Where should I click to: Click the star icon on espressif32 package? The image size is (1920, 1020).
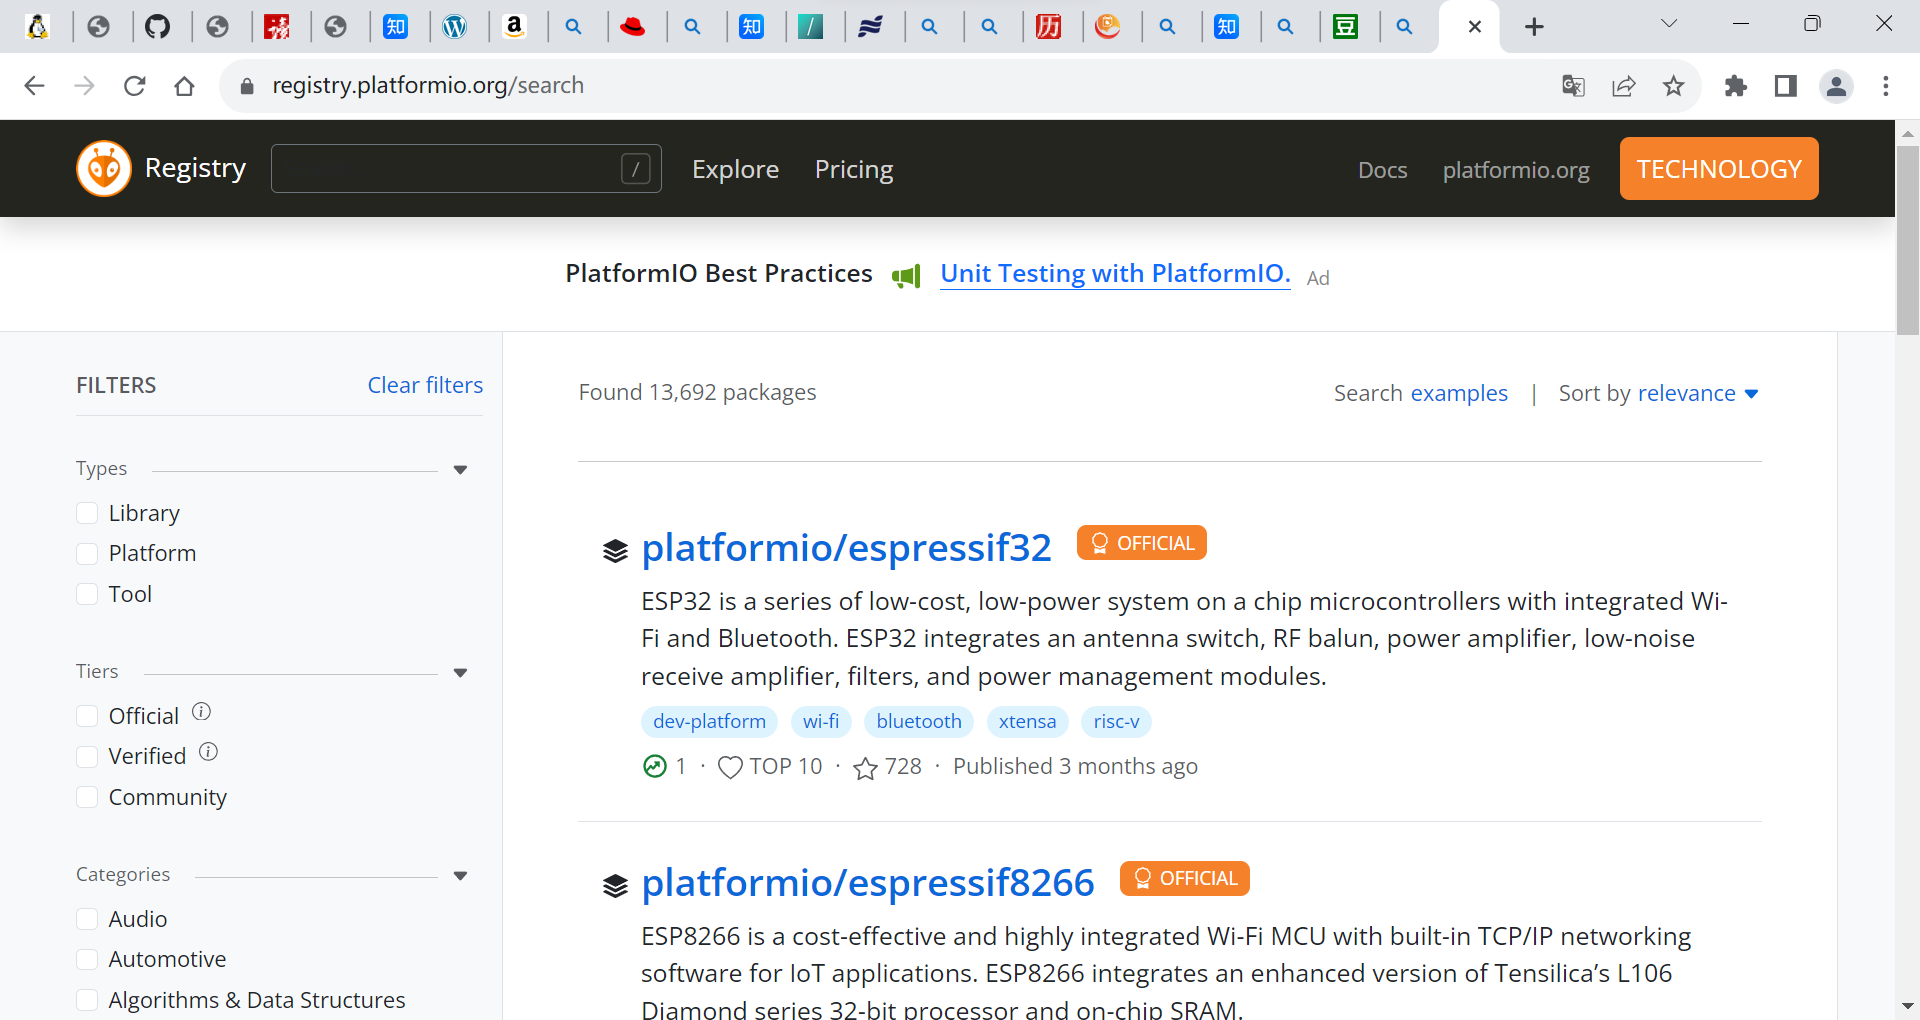tap(865, 767)
